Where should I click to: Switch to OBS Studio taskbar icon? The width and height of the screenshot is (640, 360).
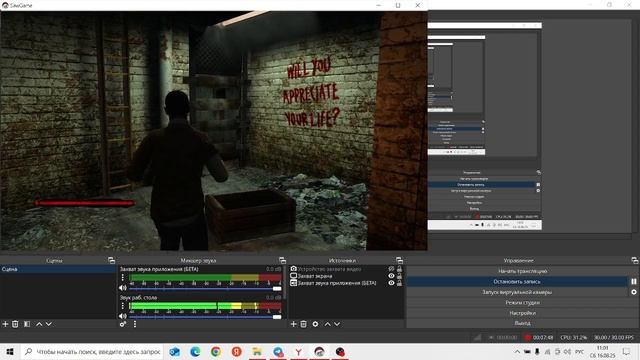click(x=340, y=352)
